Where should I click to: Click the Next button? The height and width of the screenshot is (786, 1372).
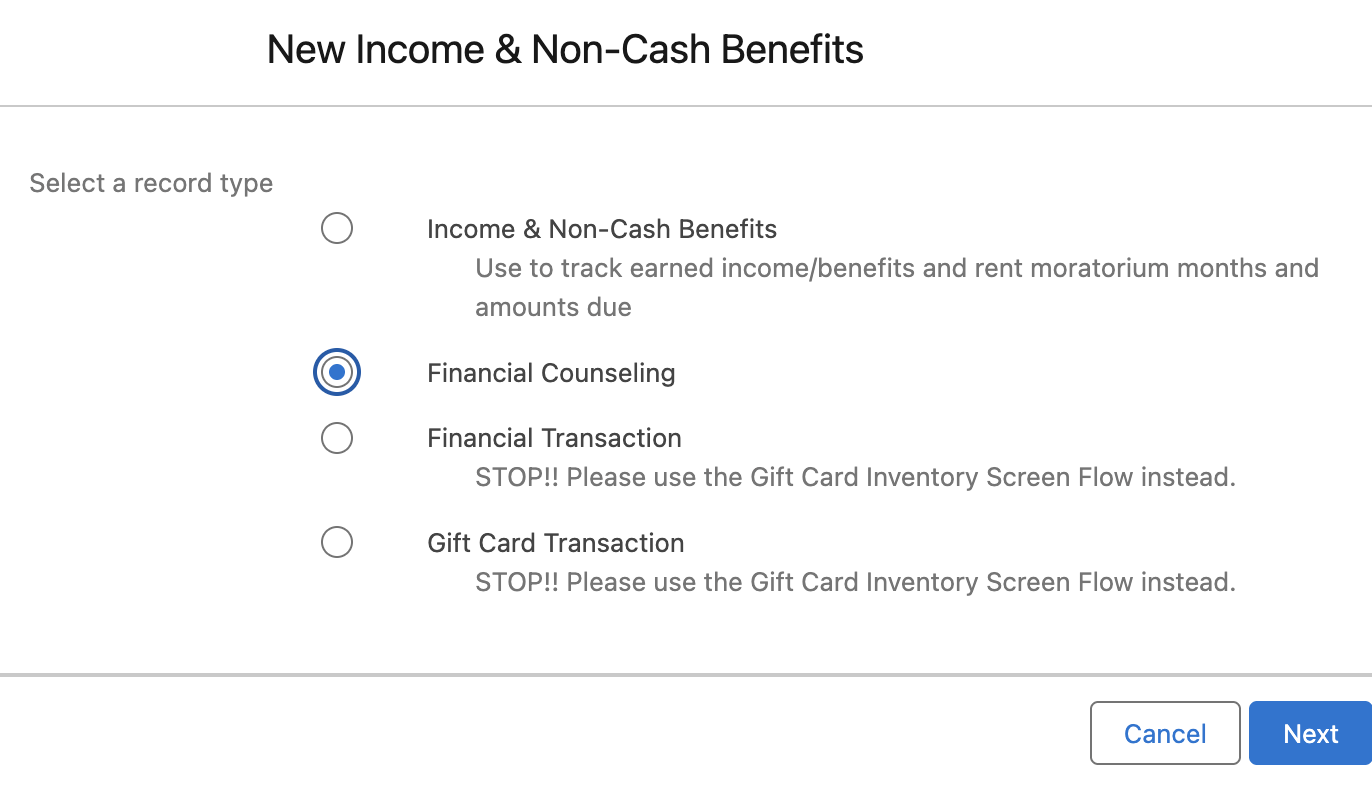(1310, 734)
